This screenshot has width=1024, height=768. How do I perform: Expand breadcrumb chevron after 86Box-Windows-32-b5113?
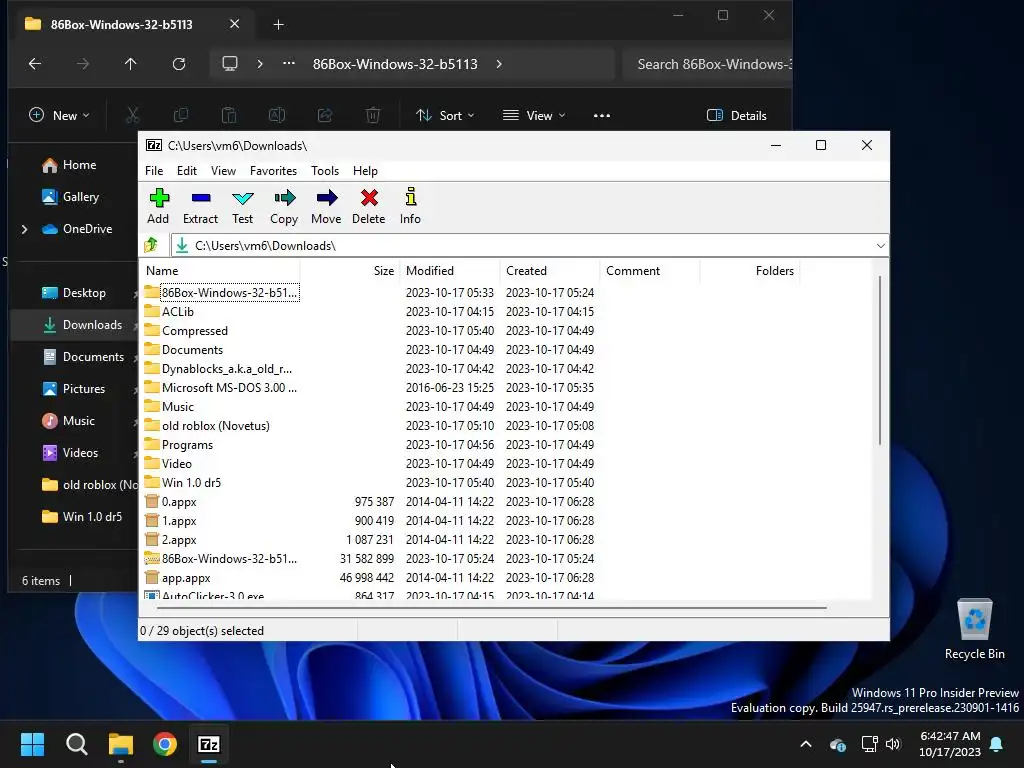coord(499,64)
